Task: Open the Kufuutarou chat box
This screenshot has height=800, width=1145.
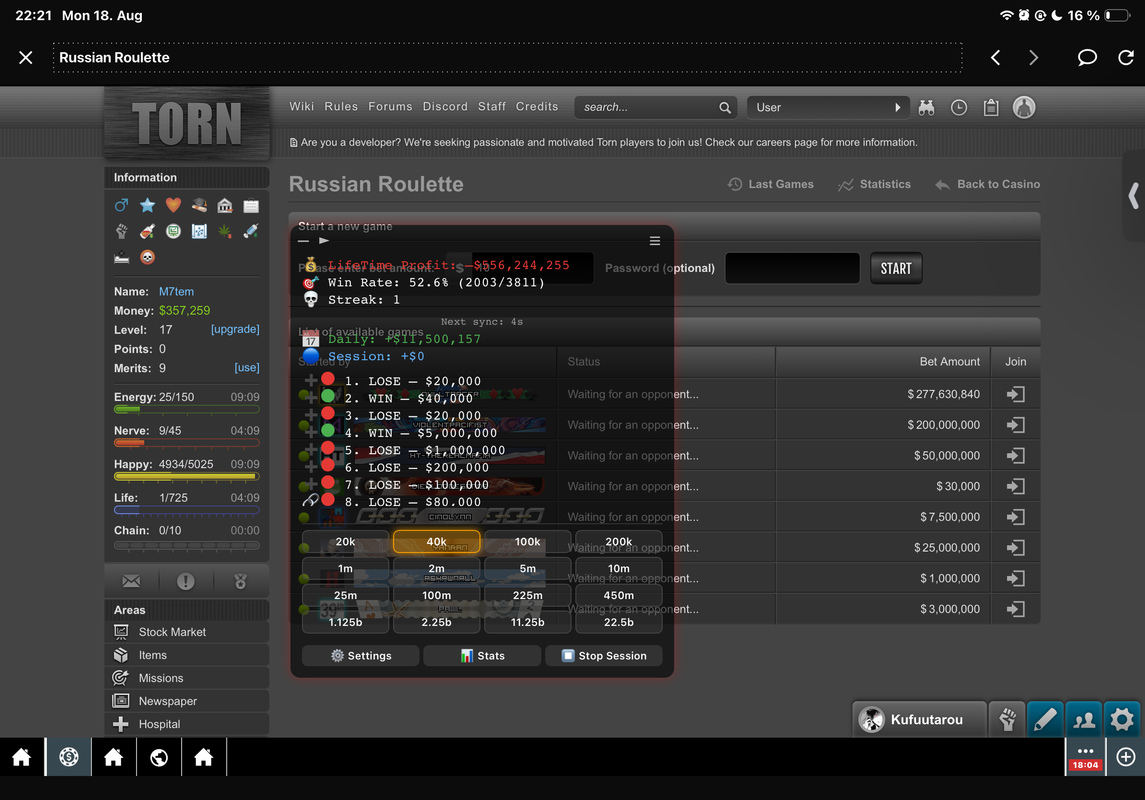Action: pyautogui.click(x=919, y=720)
